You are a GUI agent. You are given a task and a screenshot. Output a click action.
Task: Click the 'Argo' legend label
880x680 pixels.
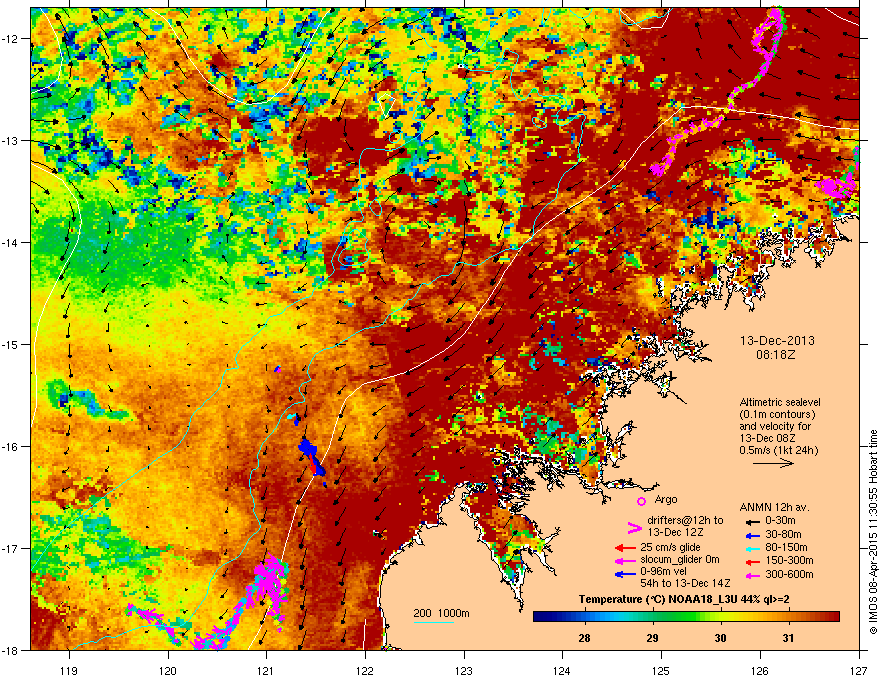point(666,499)
